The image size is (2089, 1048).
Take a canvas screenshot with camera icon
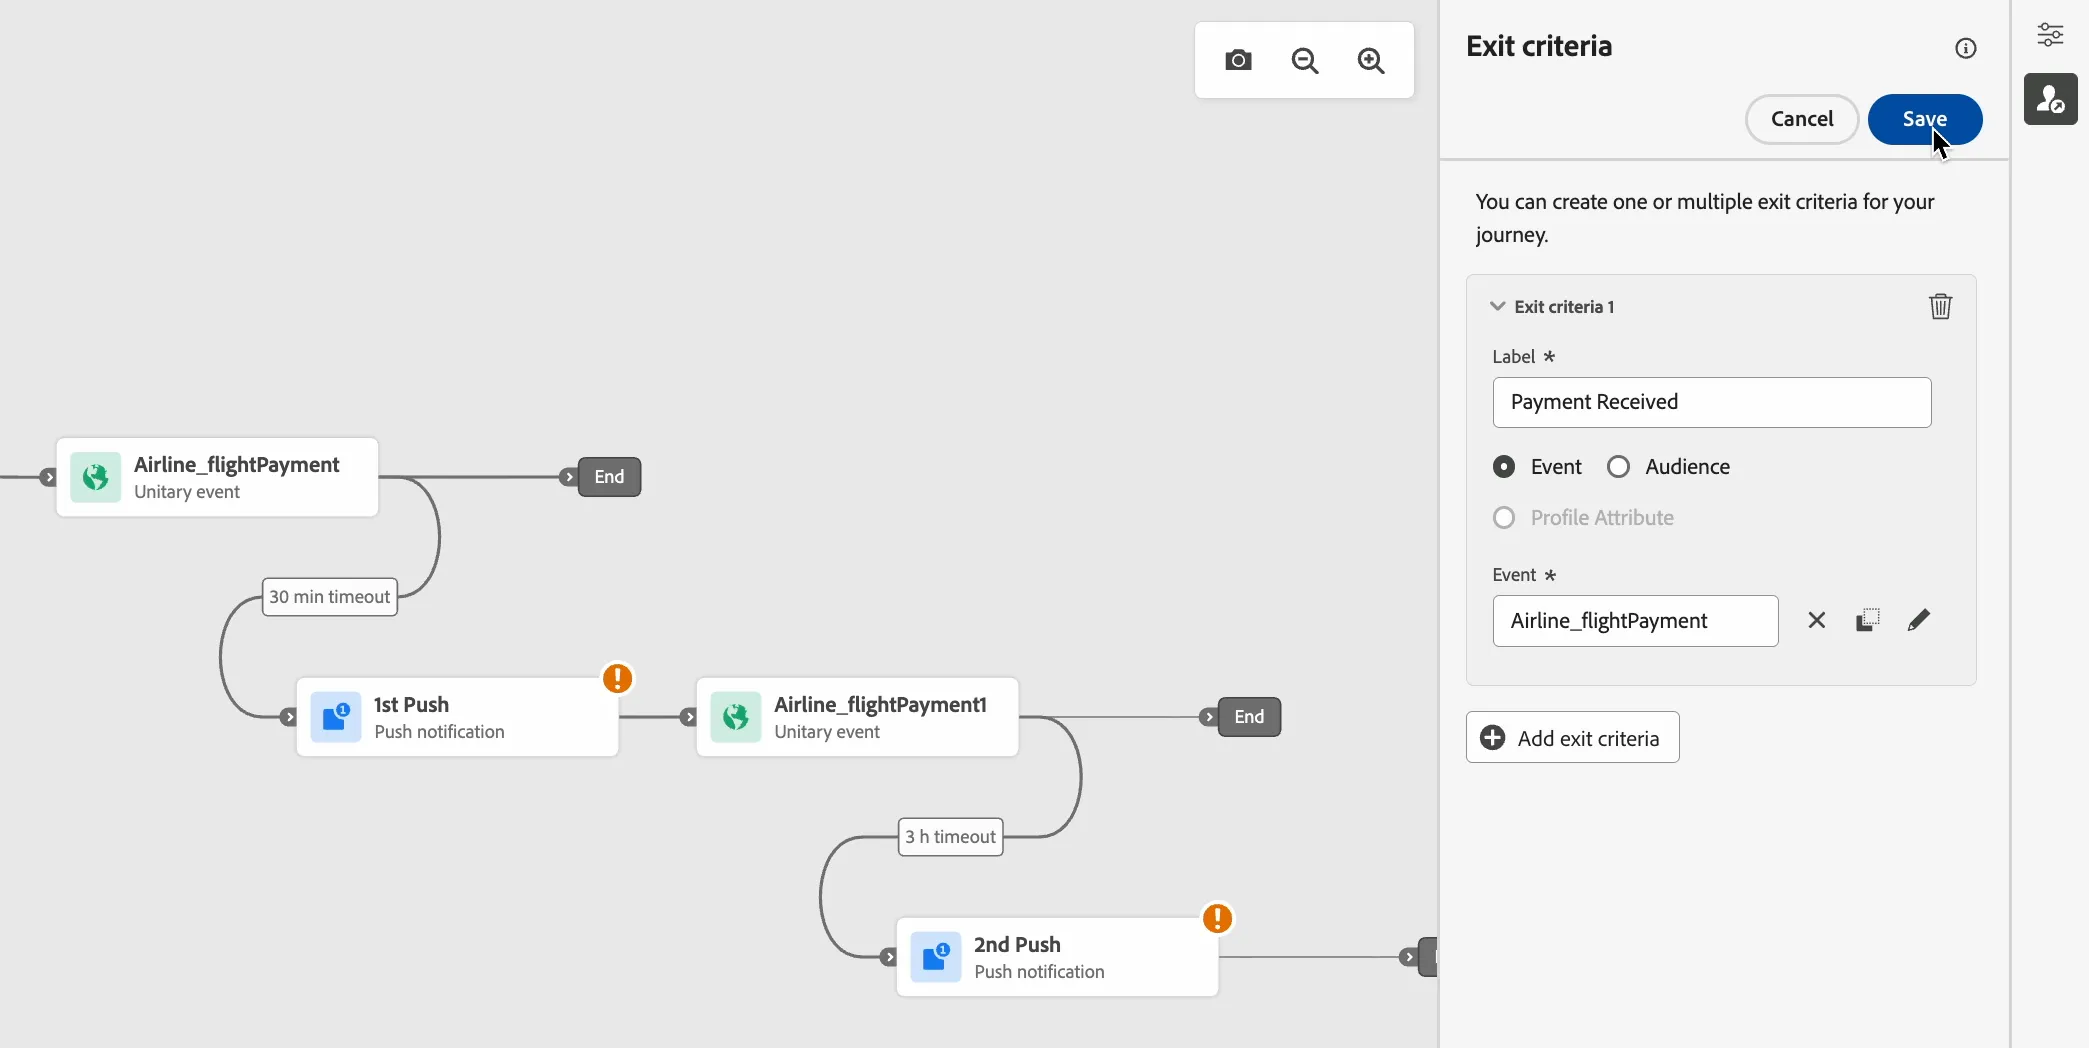tap(1238, 60)
